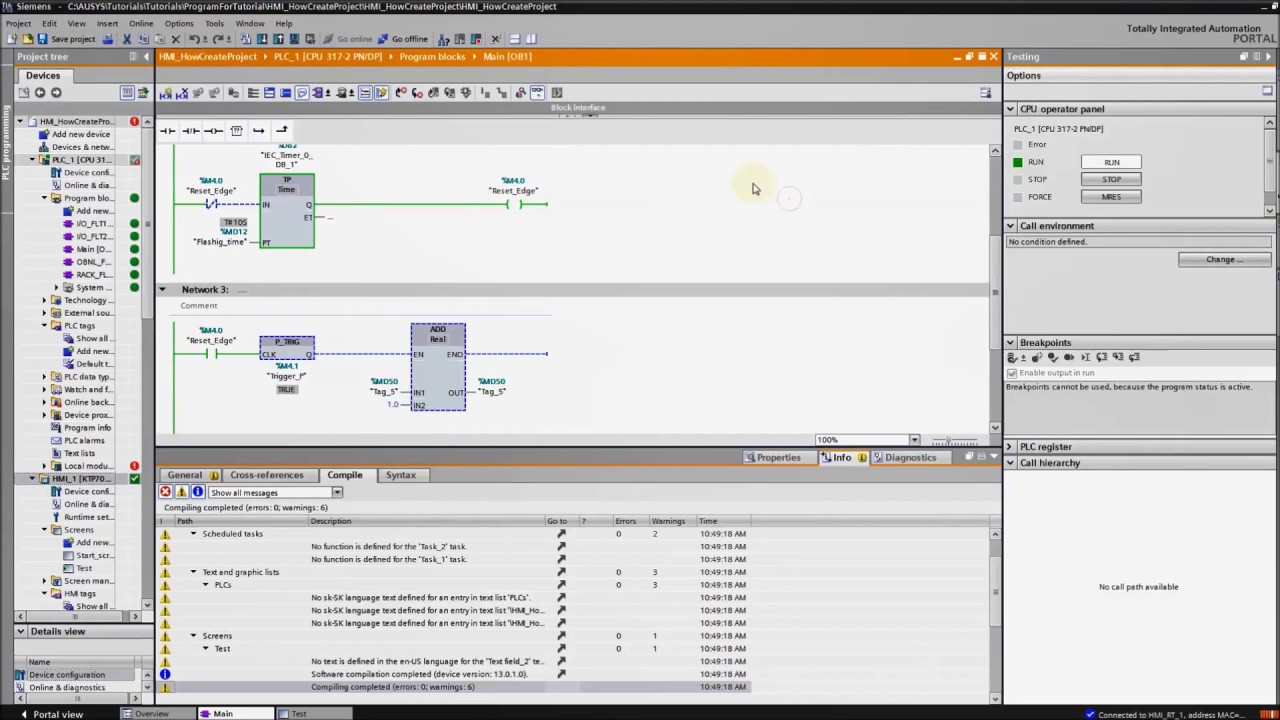Click the insert network icon
The height and width of the screenshot is (720, 1280).
(x=166, y=93)
